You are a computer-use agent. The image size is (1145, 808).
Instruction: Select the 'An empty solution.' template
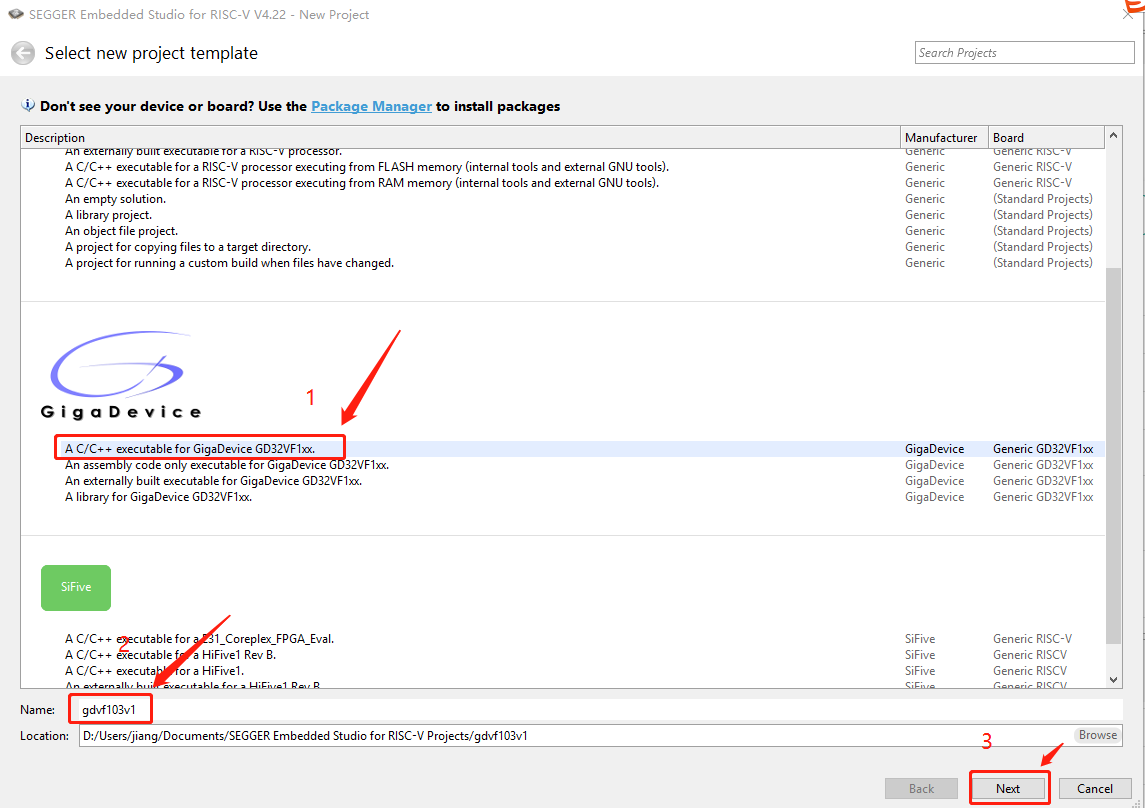coord(562,199)
